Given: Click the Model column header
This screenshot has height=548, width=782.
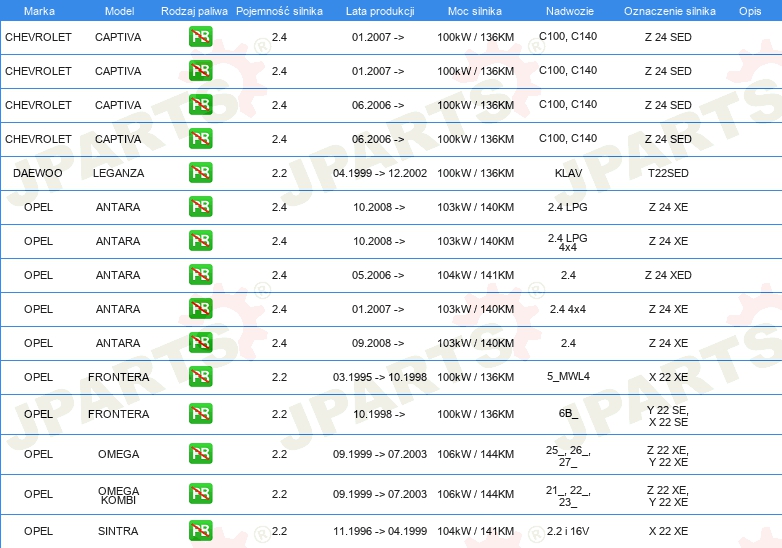Looking at the screenshot, I should coord(119,11).
